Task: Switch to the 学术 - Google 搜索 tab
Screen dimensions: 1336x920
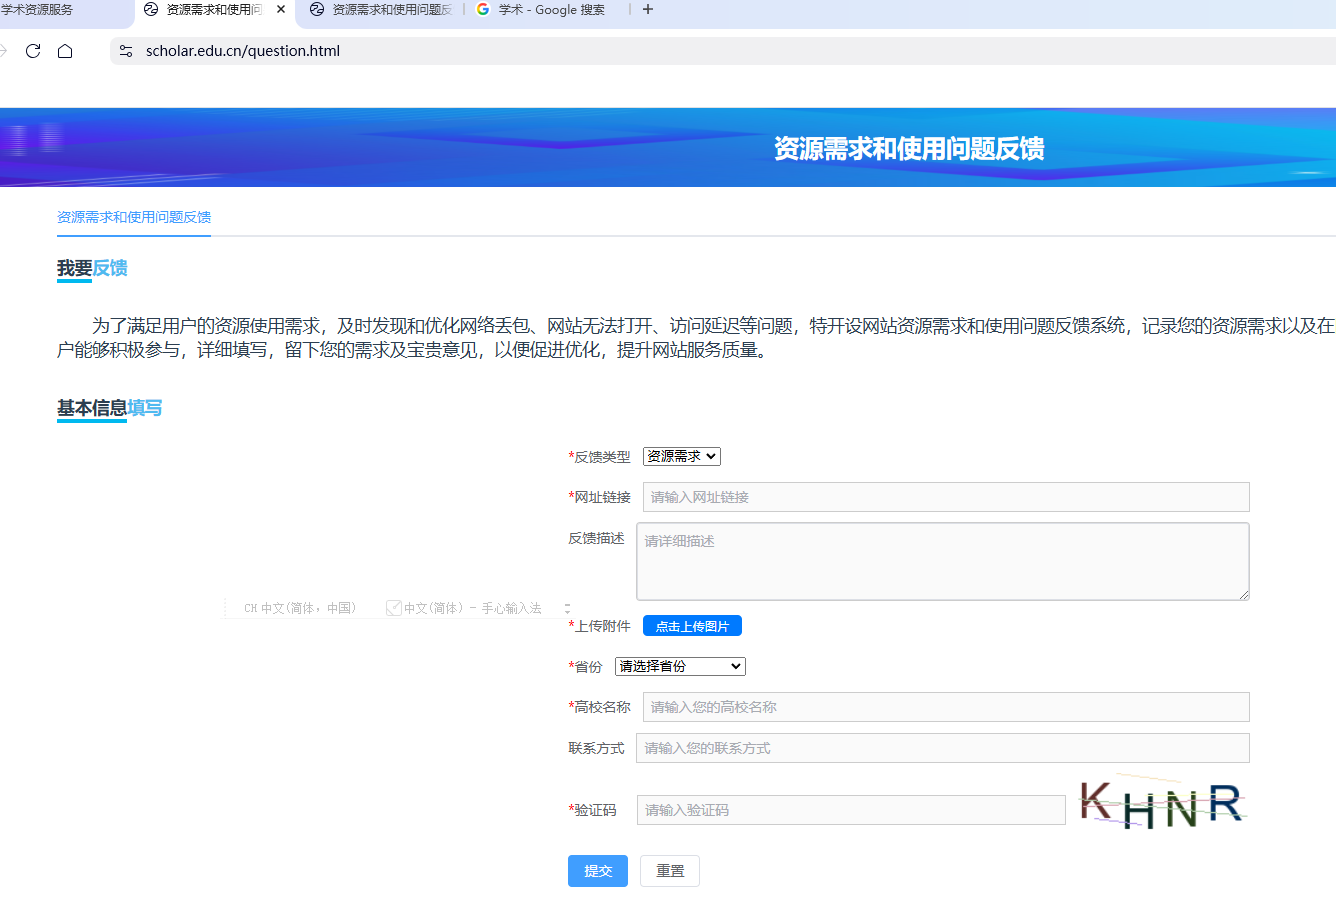Action: coord(551,9)
